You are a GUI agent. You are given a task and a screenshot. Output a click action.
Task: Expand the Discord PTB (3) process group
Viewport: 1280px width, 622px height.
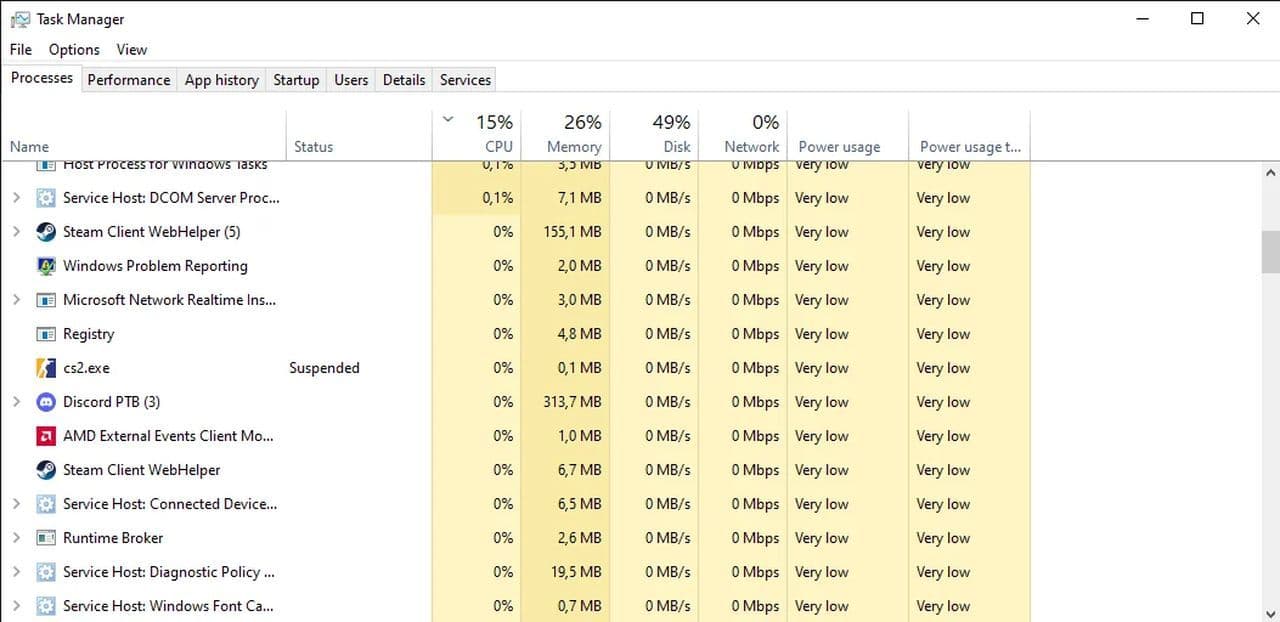tap(16, 402)
